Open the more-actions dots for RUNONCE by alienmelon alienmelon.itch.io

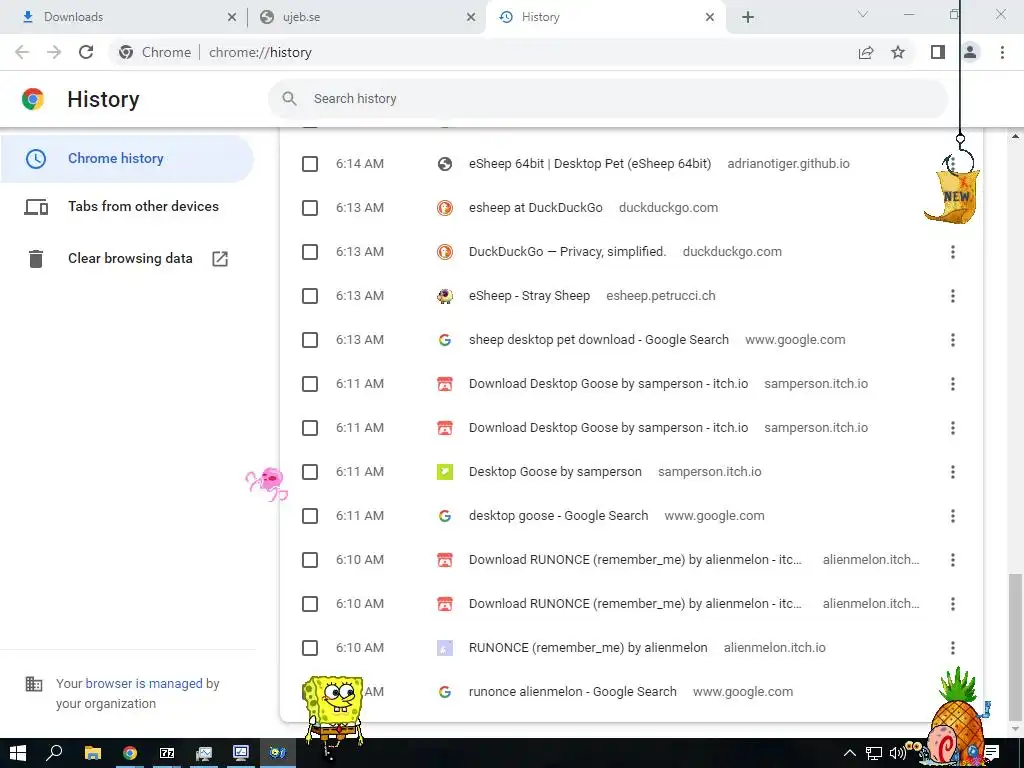[x=953, y=648]
